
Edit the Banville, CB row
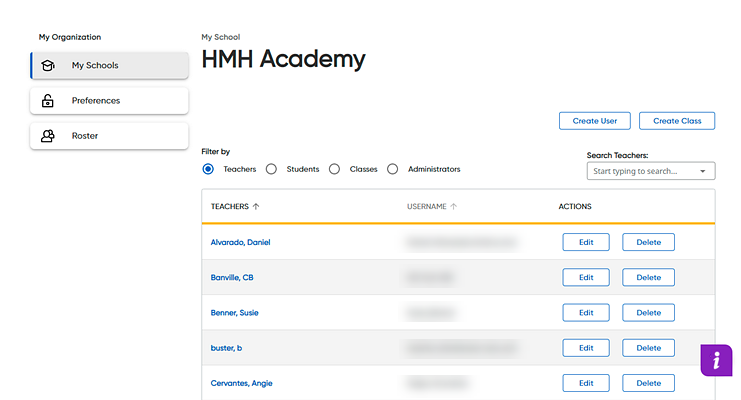tap(586, 278)
